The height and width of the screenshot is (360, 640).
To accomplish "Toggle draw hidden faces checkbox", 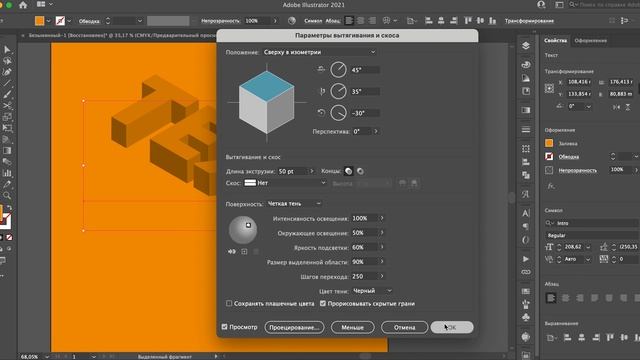I will [x=323, y=303].
